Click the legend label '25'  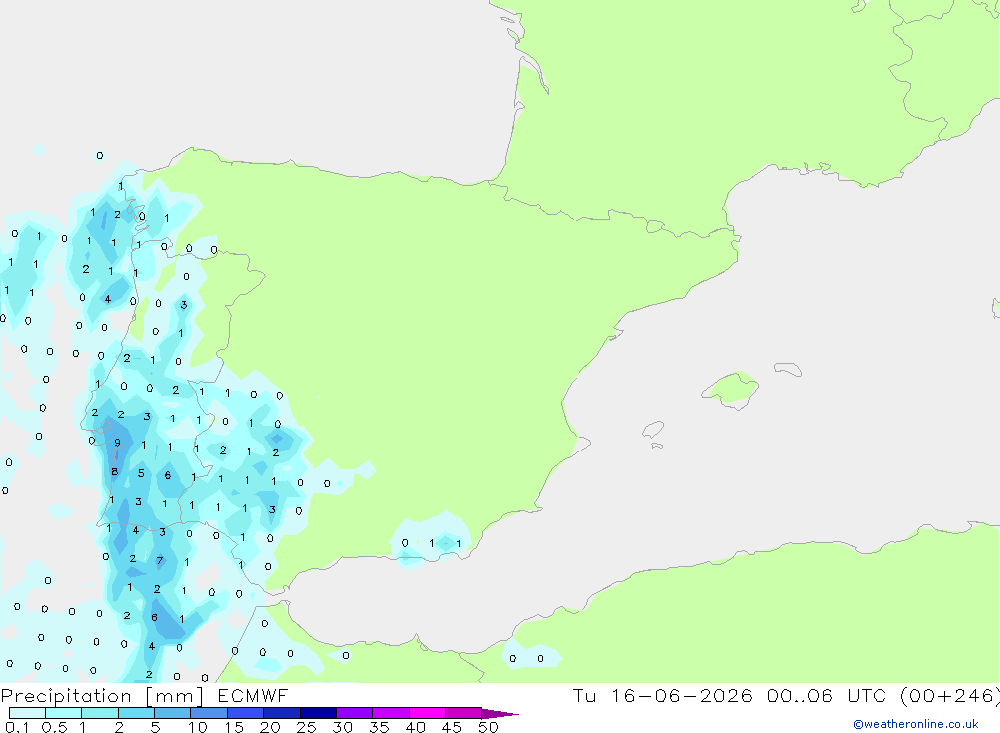point(306,727)
